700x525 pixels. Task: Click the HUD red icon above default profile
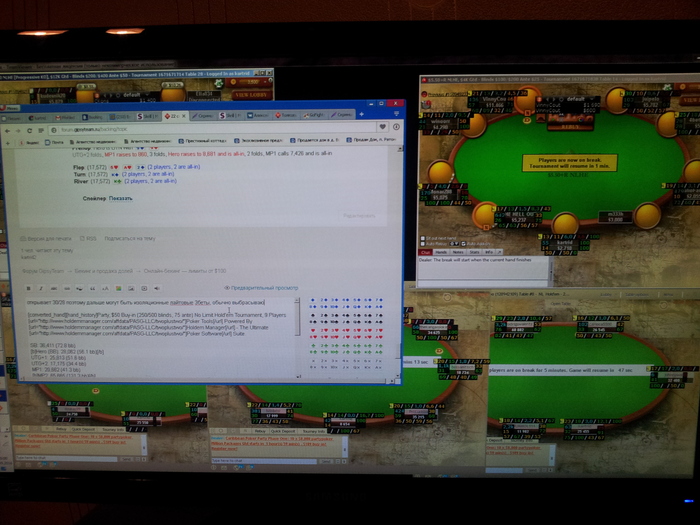tap(539, 99)
